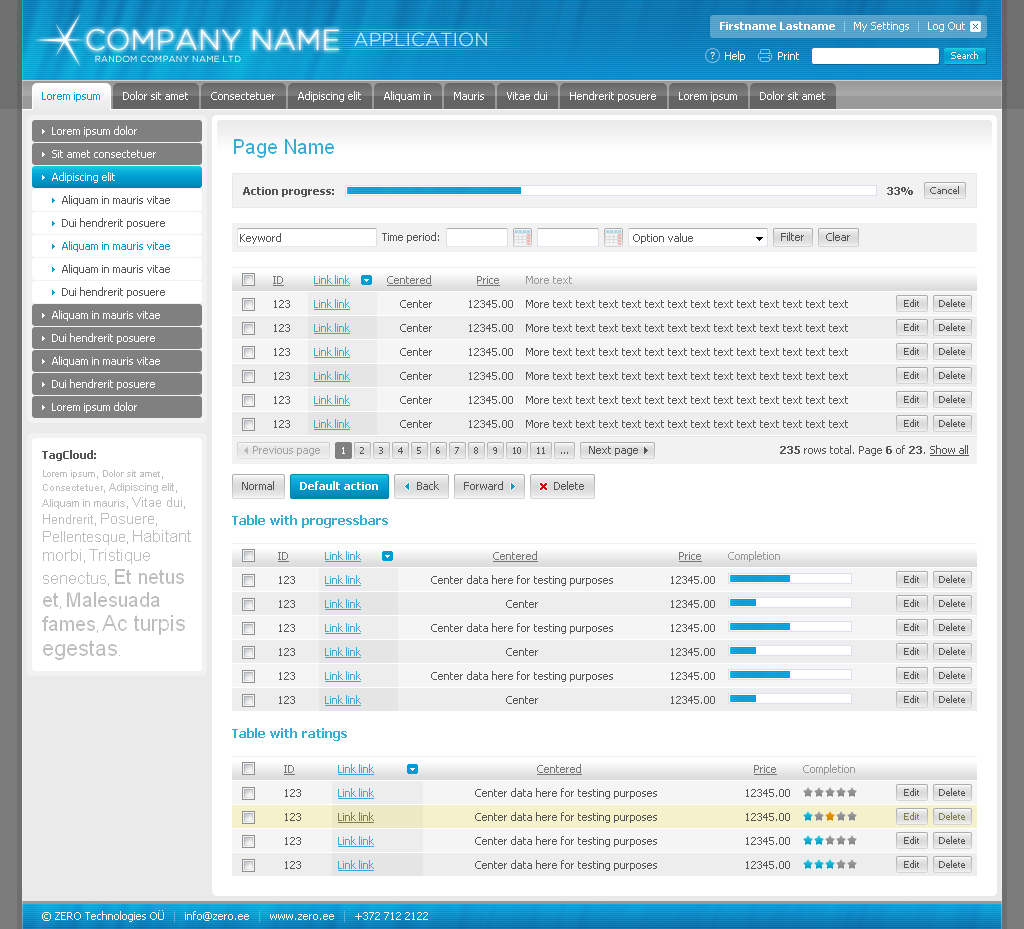1024x929 pixels.
Task: Click the ellipsis pagination button
Action: [564, 450]
